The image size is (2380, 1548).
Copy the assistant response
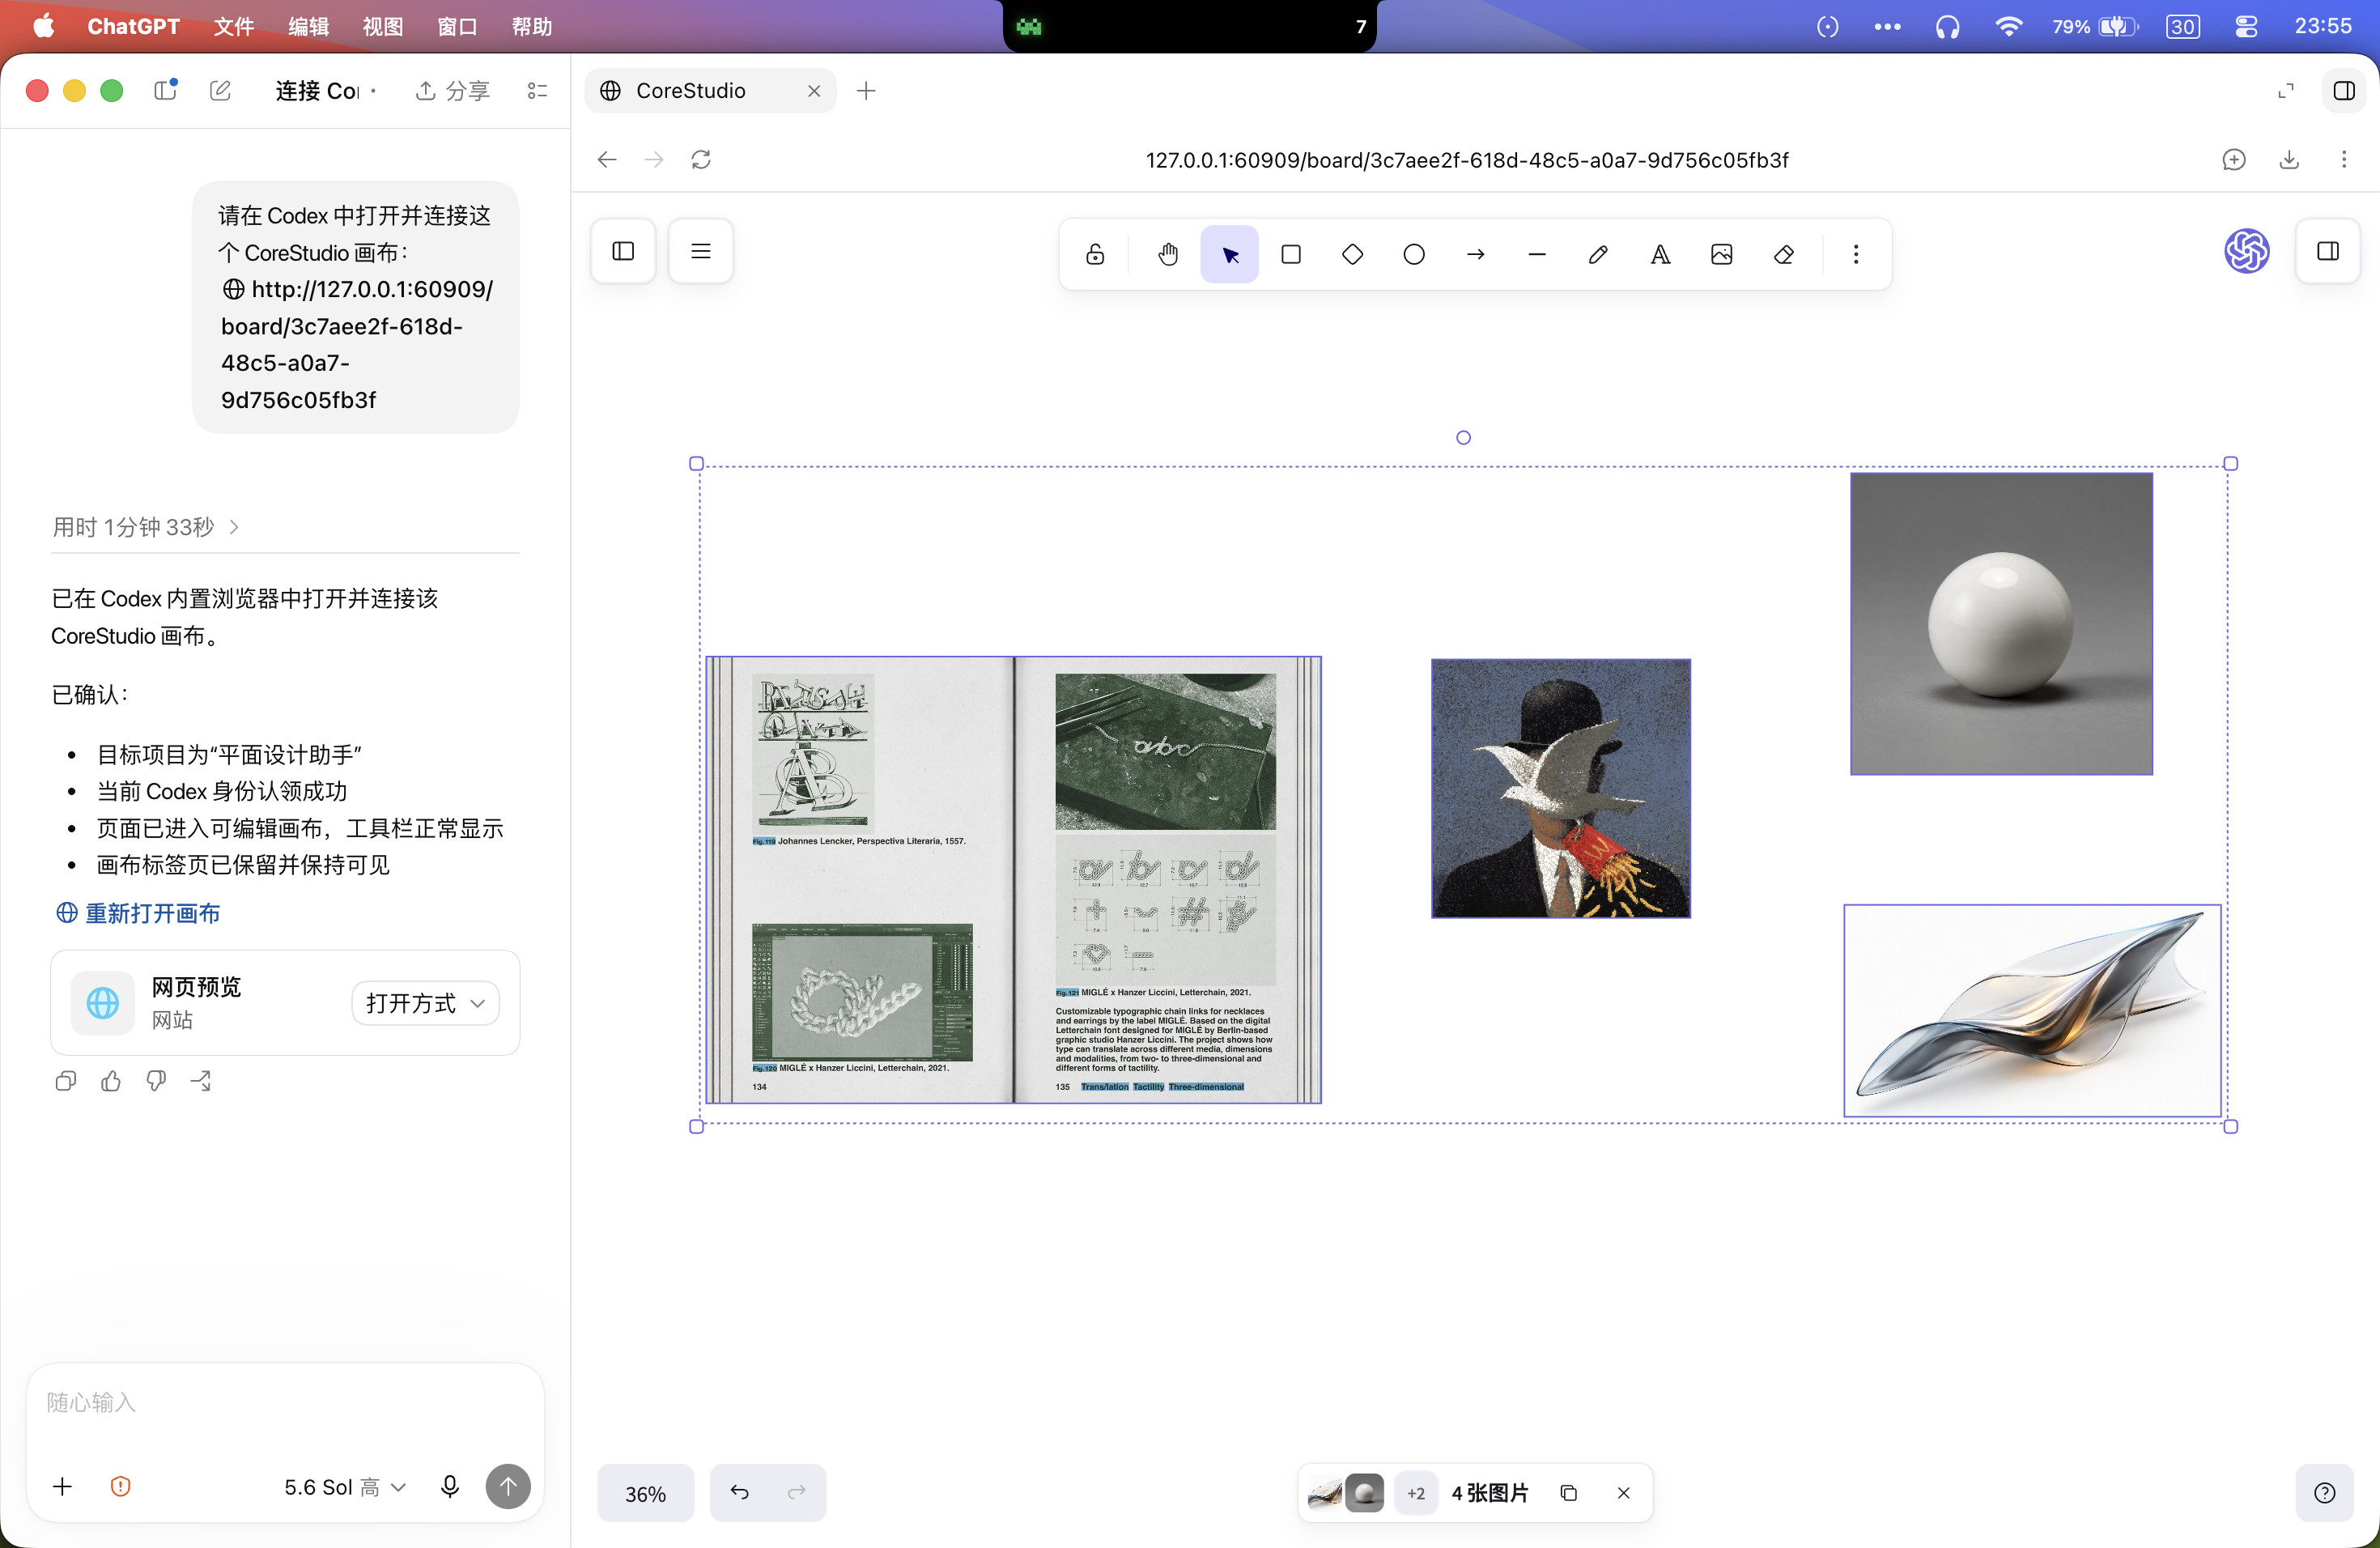(x=66, y=1081)
